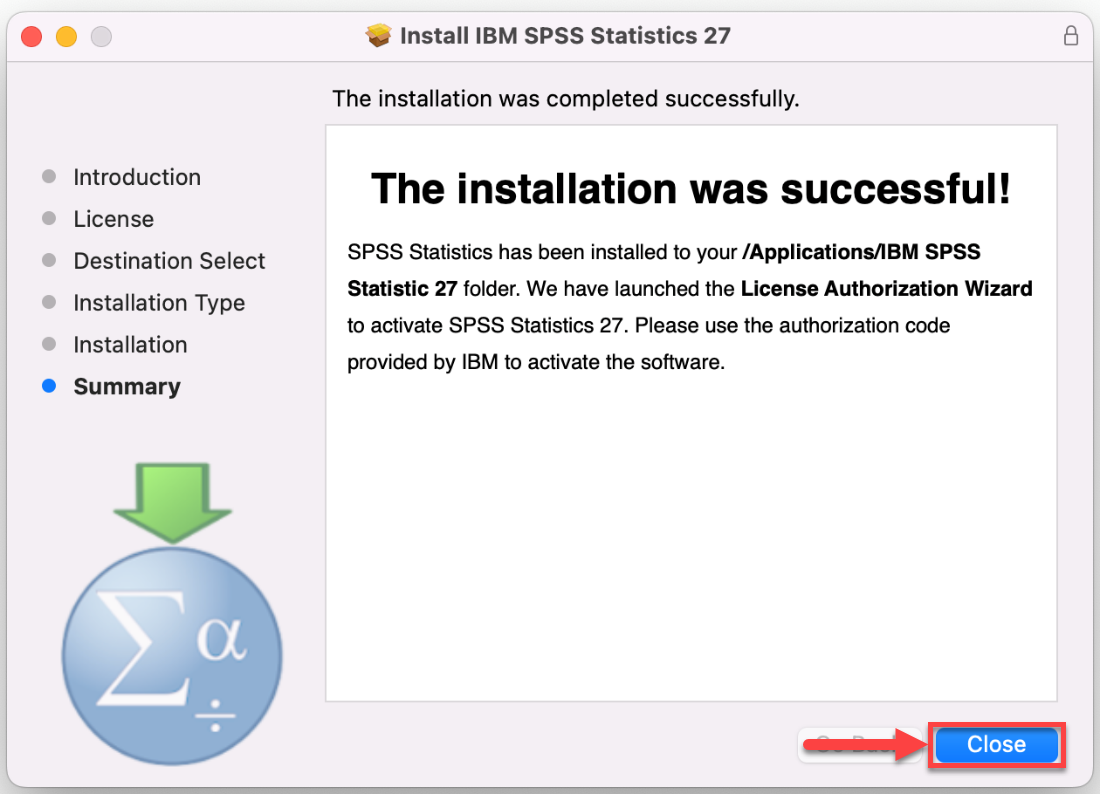The image size is (1100, 794).
Task: Select the License step in sidebar
Action: click(114, 219)
